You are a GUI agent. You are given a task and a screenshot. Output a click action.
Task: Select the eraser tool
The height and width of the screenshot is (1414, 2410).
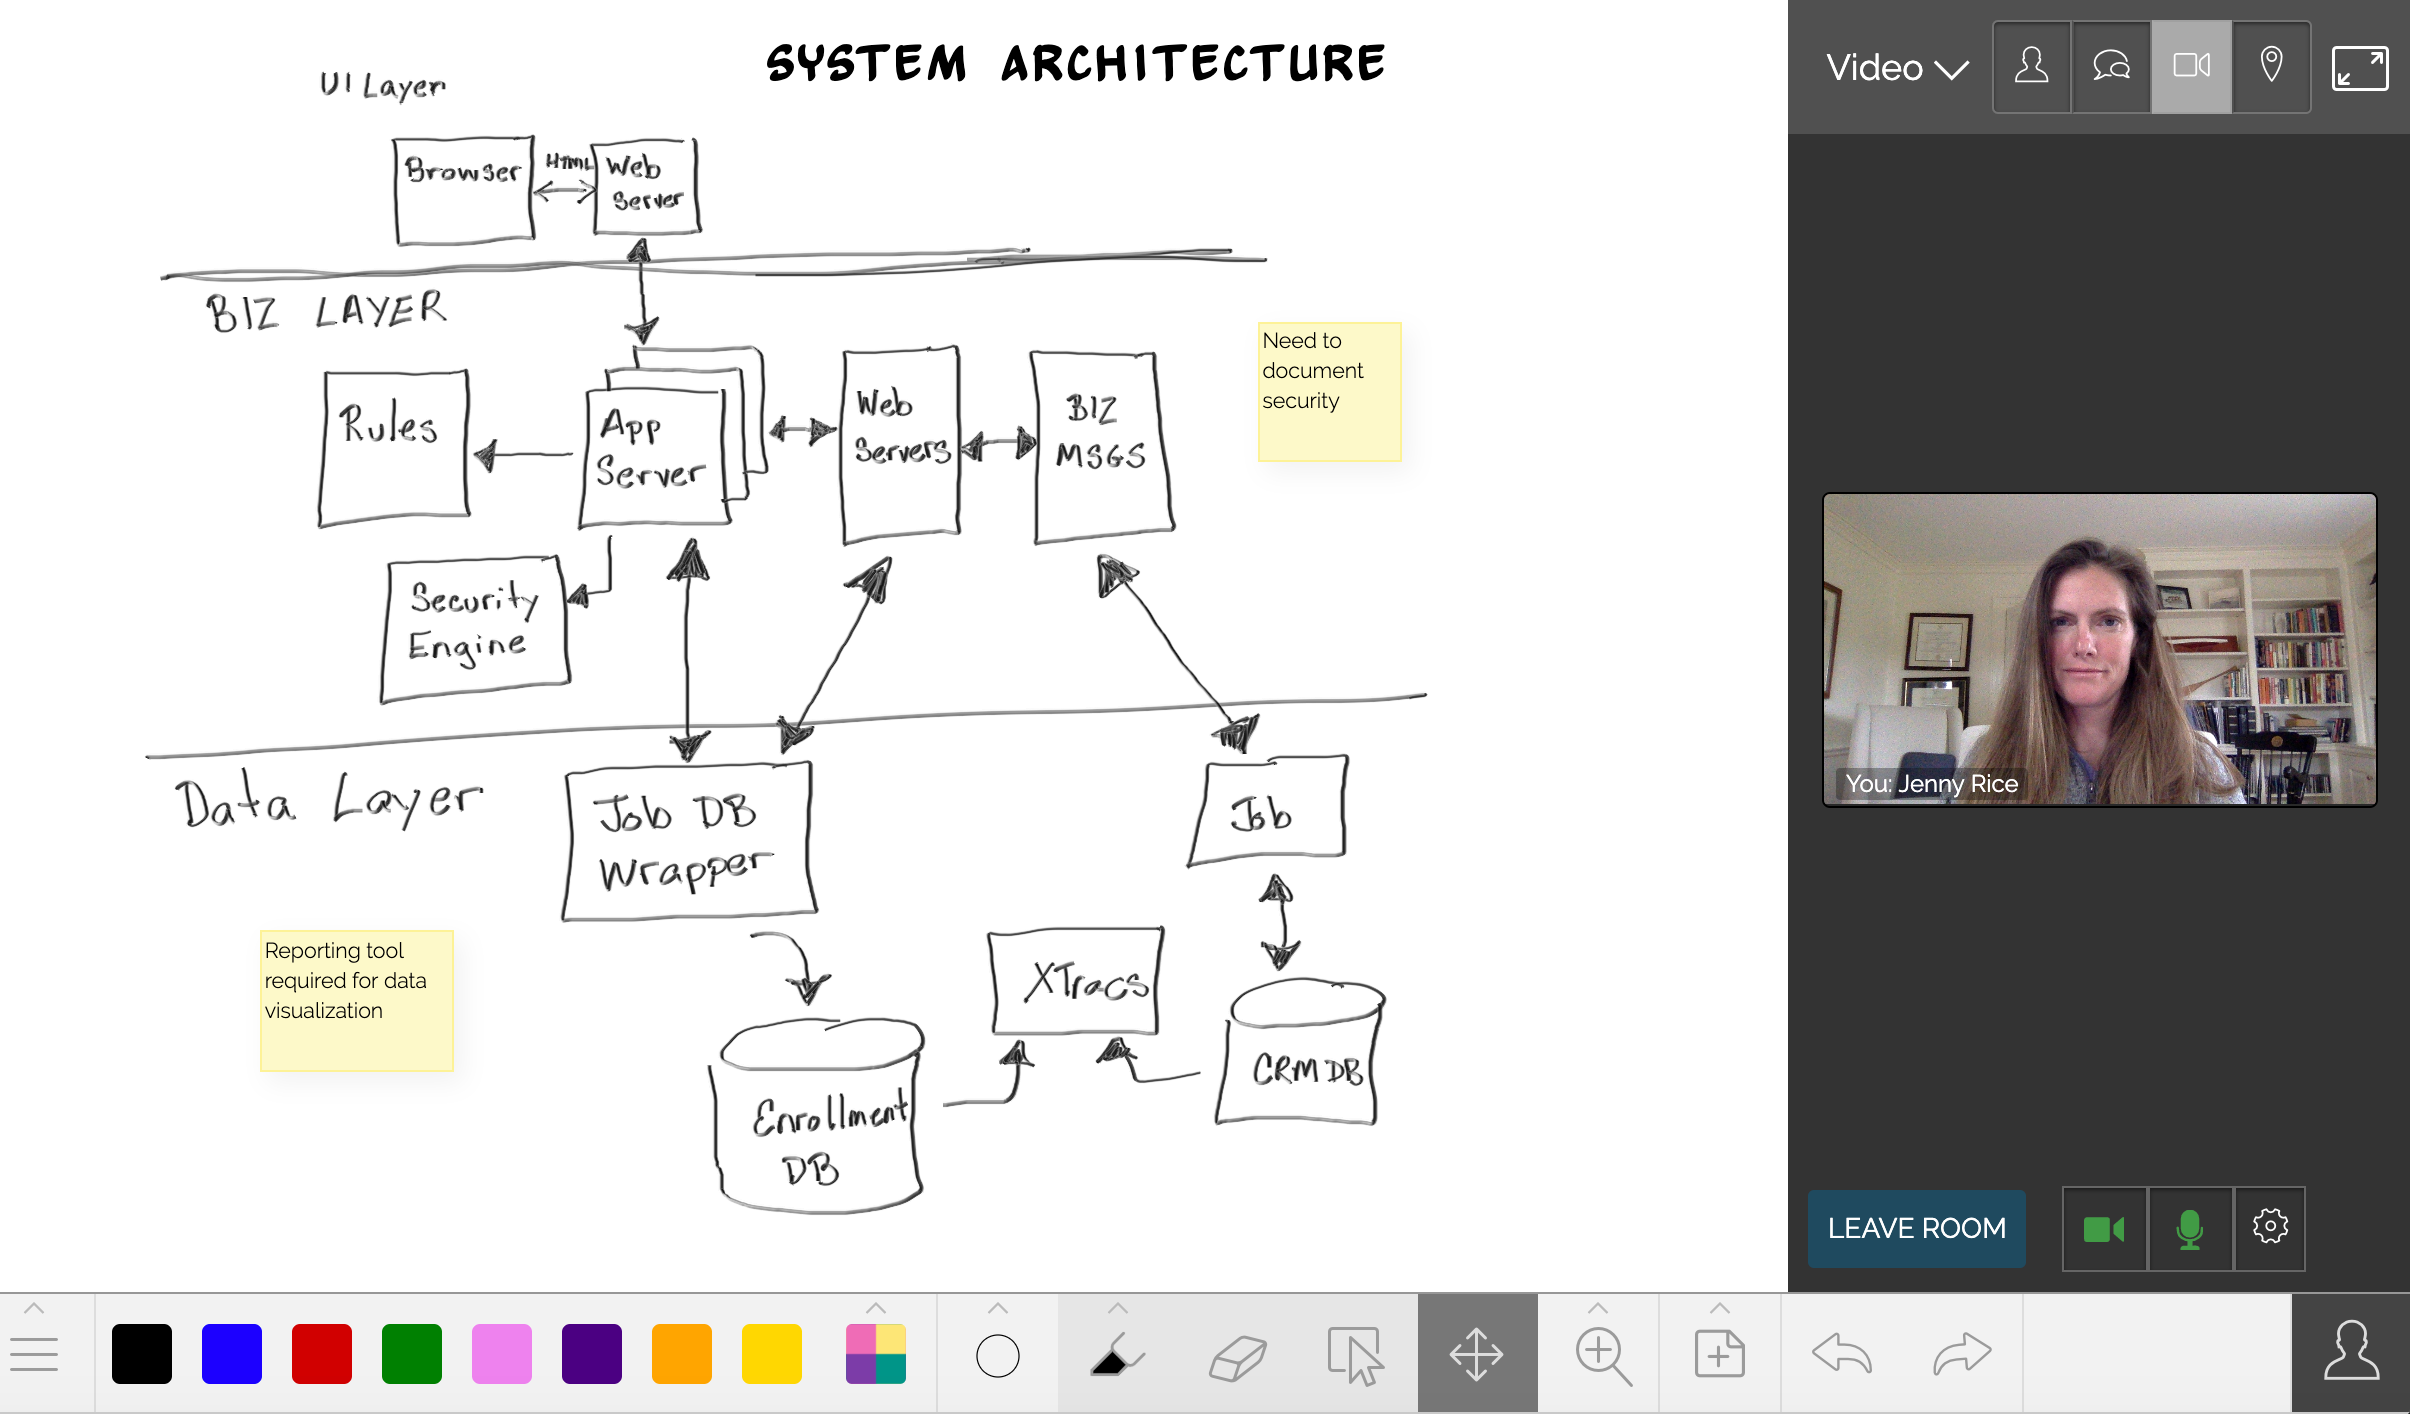pyautogui.click(x=1239, y=1355)
